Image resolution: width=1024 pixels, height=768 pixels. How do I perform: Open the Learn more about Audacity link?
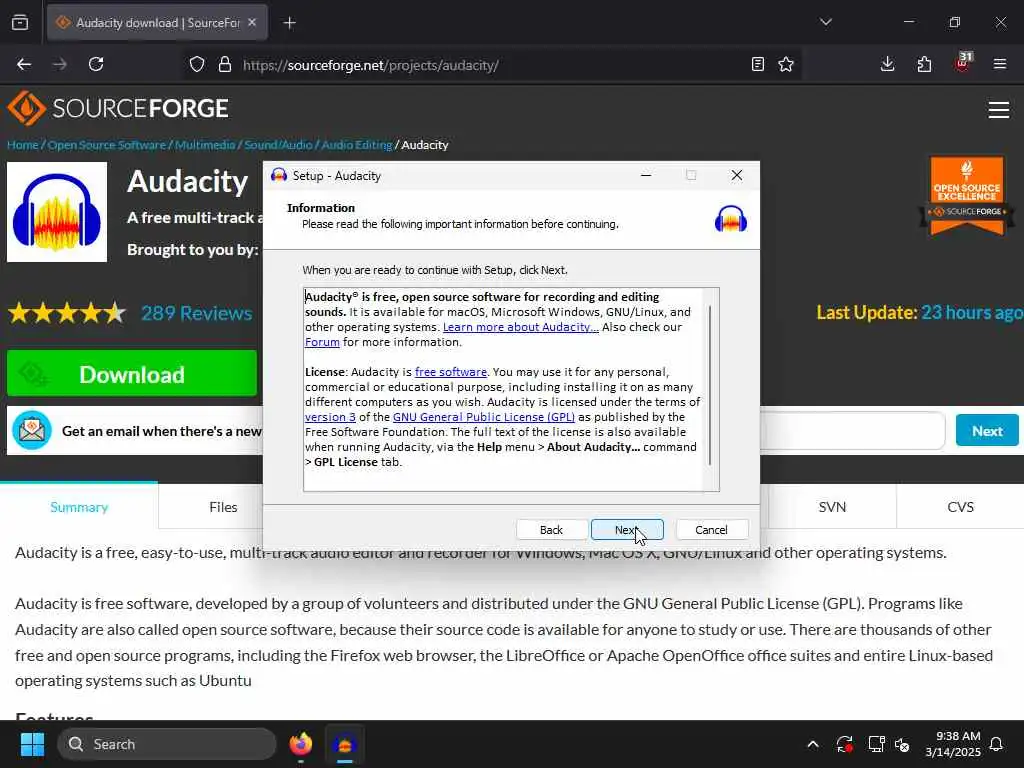520,327
